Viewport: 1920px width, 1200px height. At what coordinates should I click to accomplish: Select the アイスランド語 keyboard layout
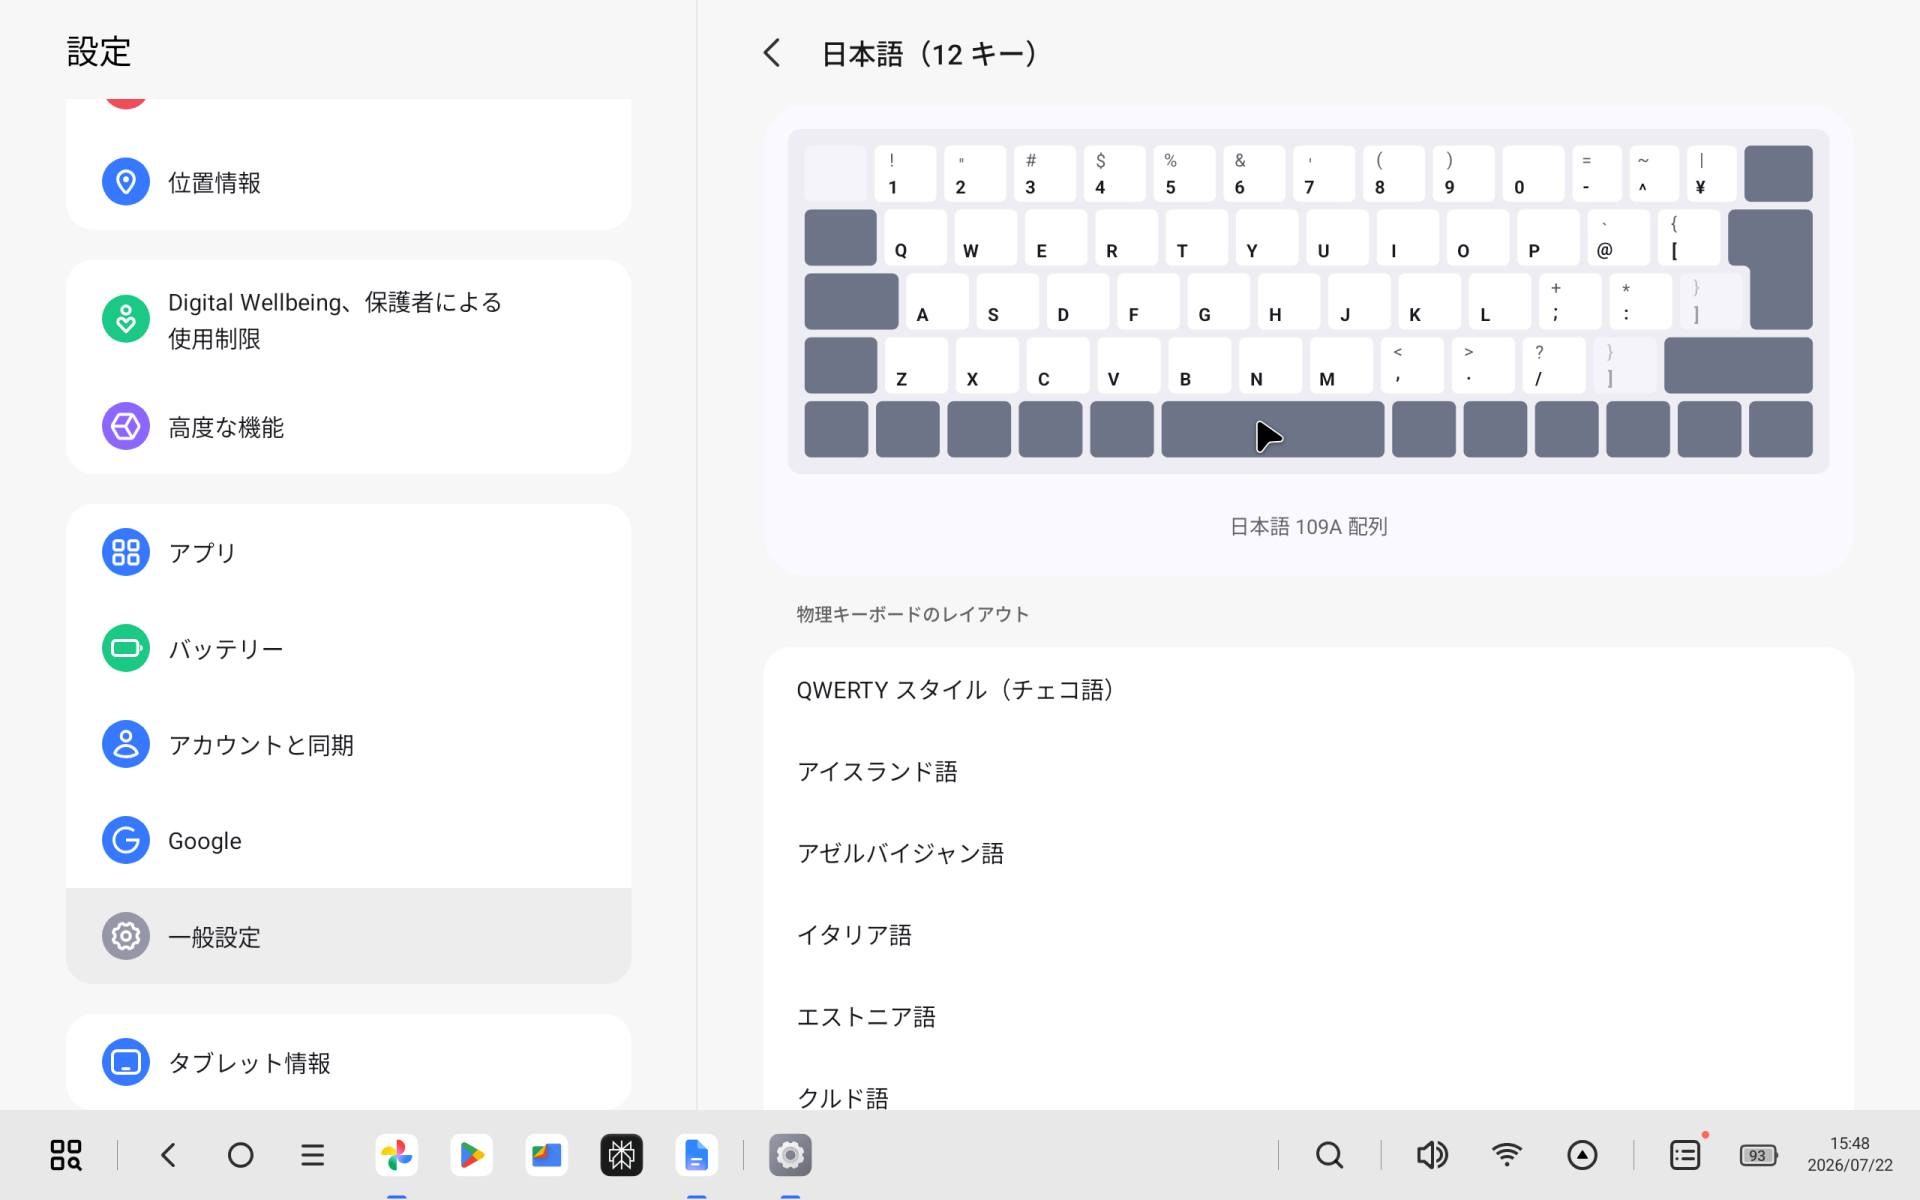pyautogui.click(x=1308, y=772)
